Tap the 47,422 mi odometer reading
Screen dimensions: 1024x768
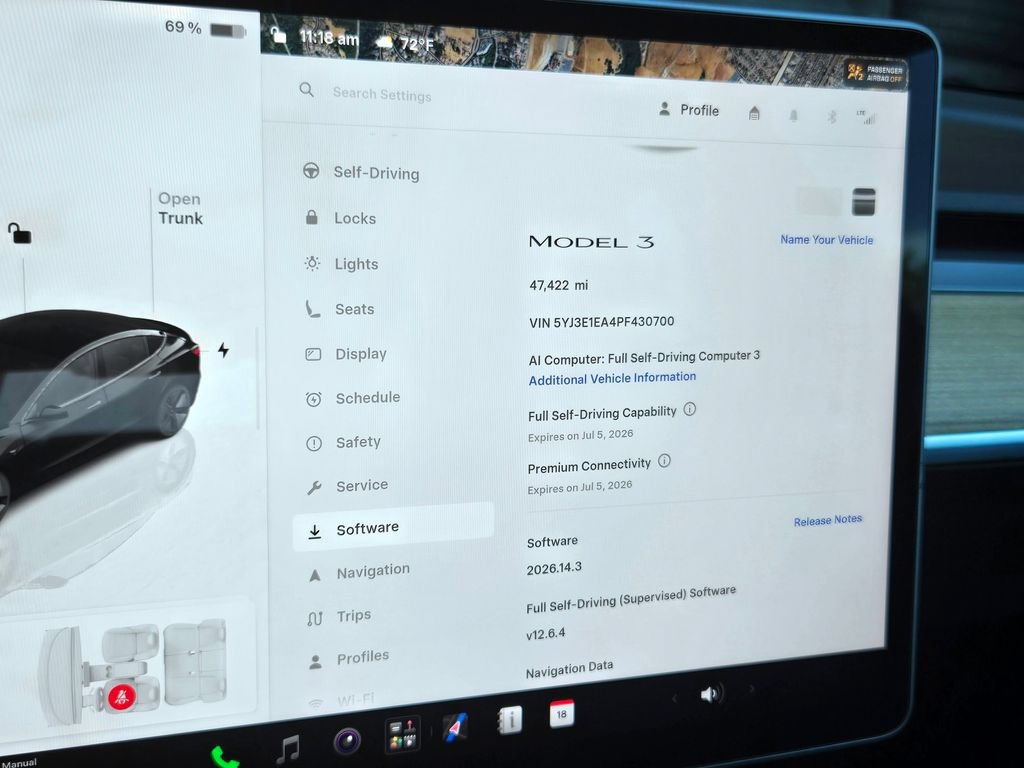coord(558,285)
